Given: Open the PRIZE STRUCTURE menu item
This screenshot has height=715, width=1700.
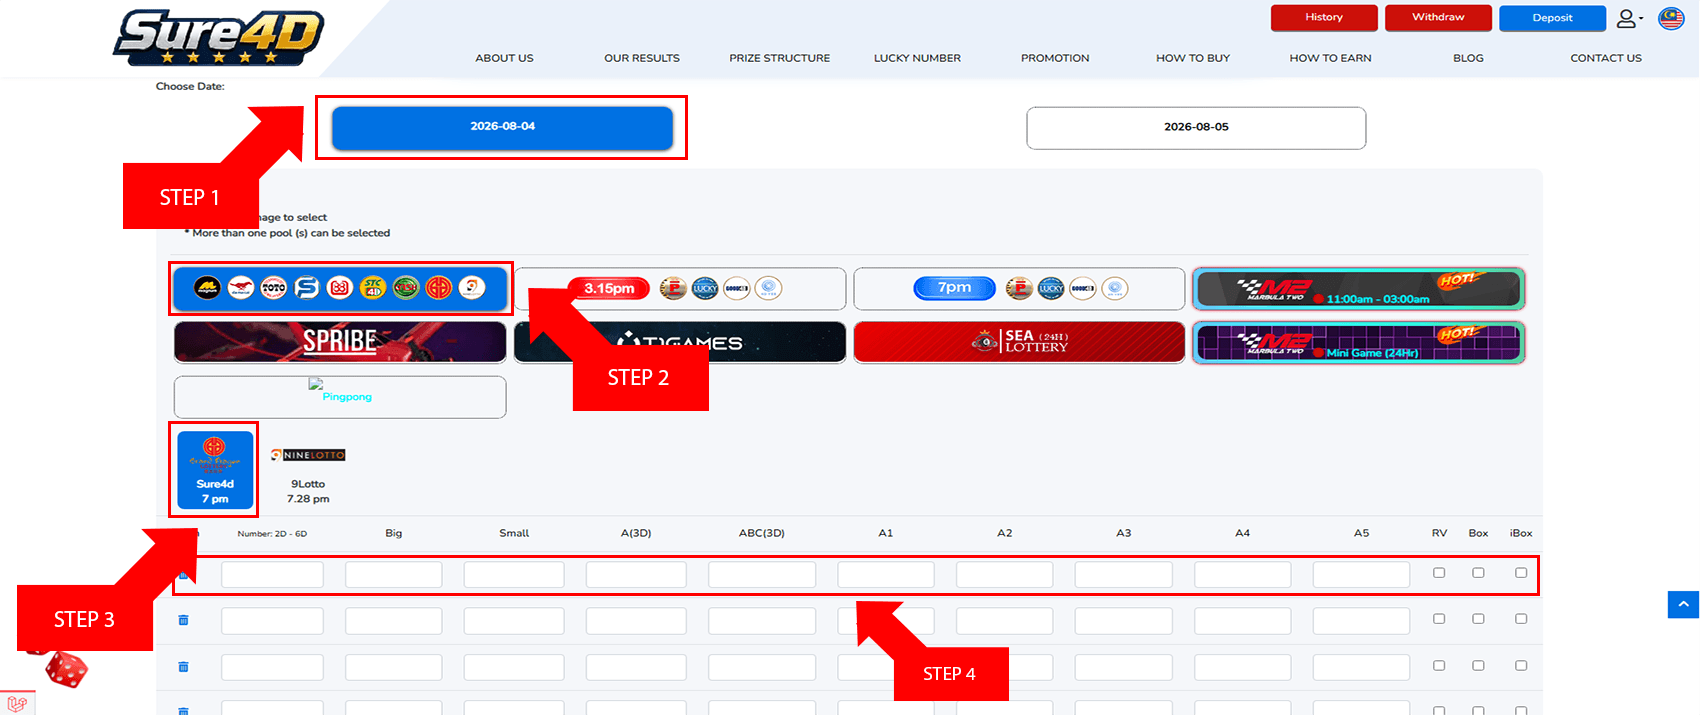Looking at the screenshot, I should pos(780,58).
